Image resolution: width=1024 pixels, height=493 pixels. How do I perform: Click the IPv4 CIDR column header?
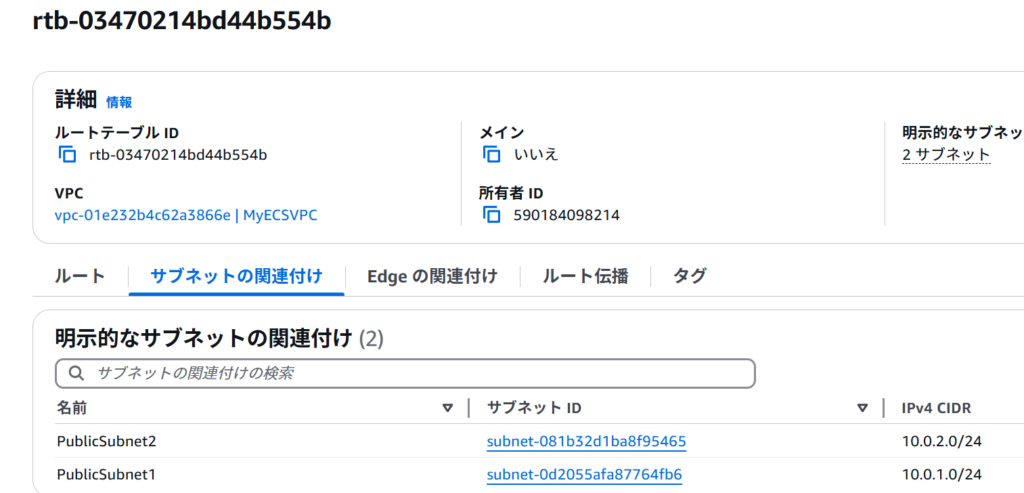(936, 408)
